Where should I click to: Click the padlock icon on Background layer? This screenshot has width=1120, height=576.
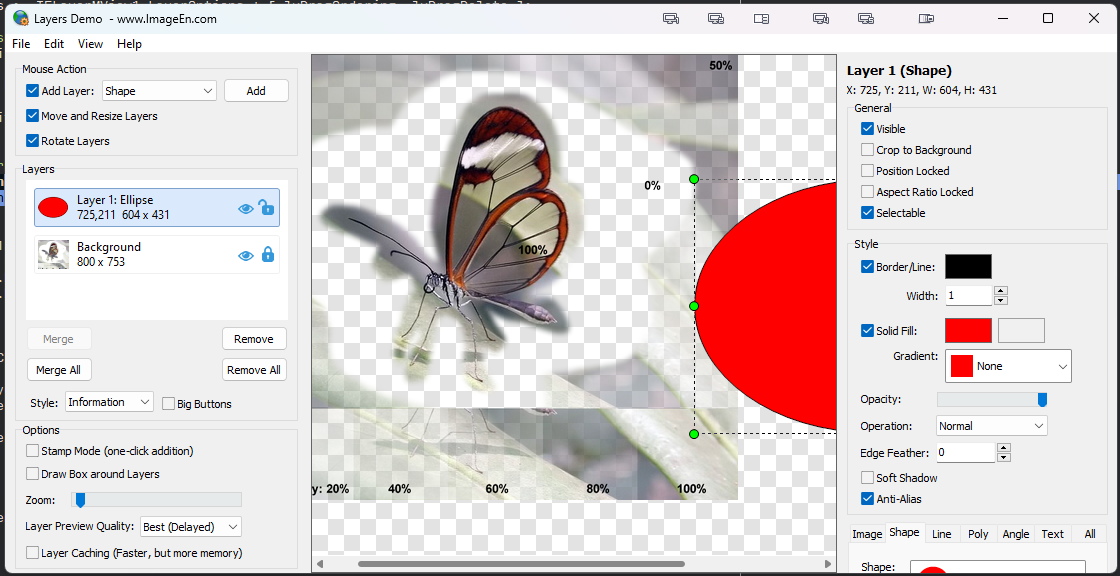tap(268, 254)
